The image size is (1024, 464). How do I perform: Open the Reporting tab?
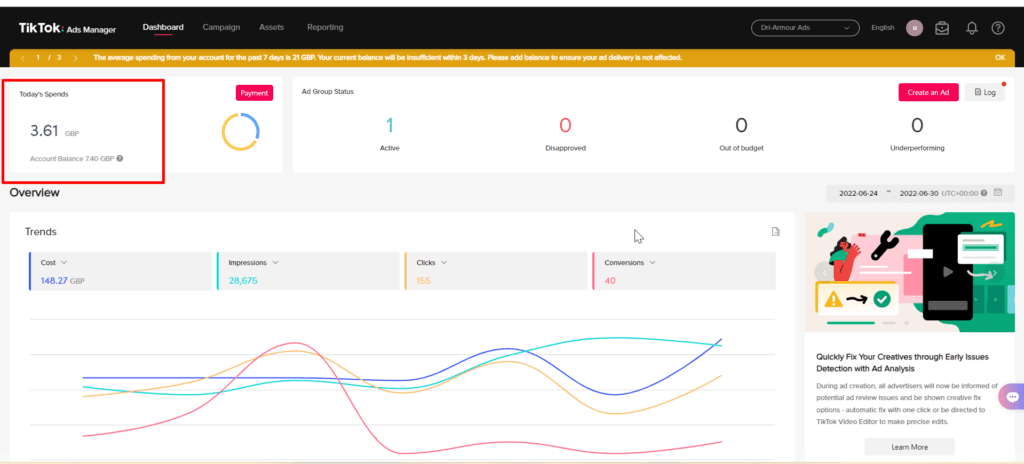click(325, 27)
